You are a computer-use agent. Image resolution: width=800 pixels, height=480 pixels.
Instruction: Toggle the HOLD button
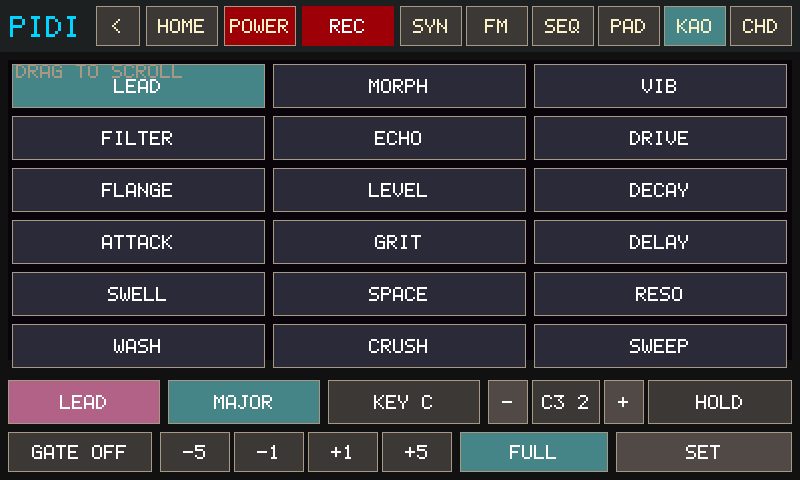click(x=719, y=402)
